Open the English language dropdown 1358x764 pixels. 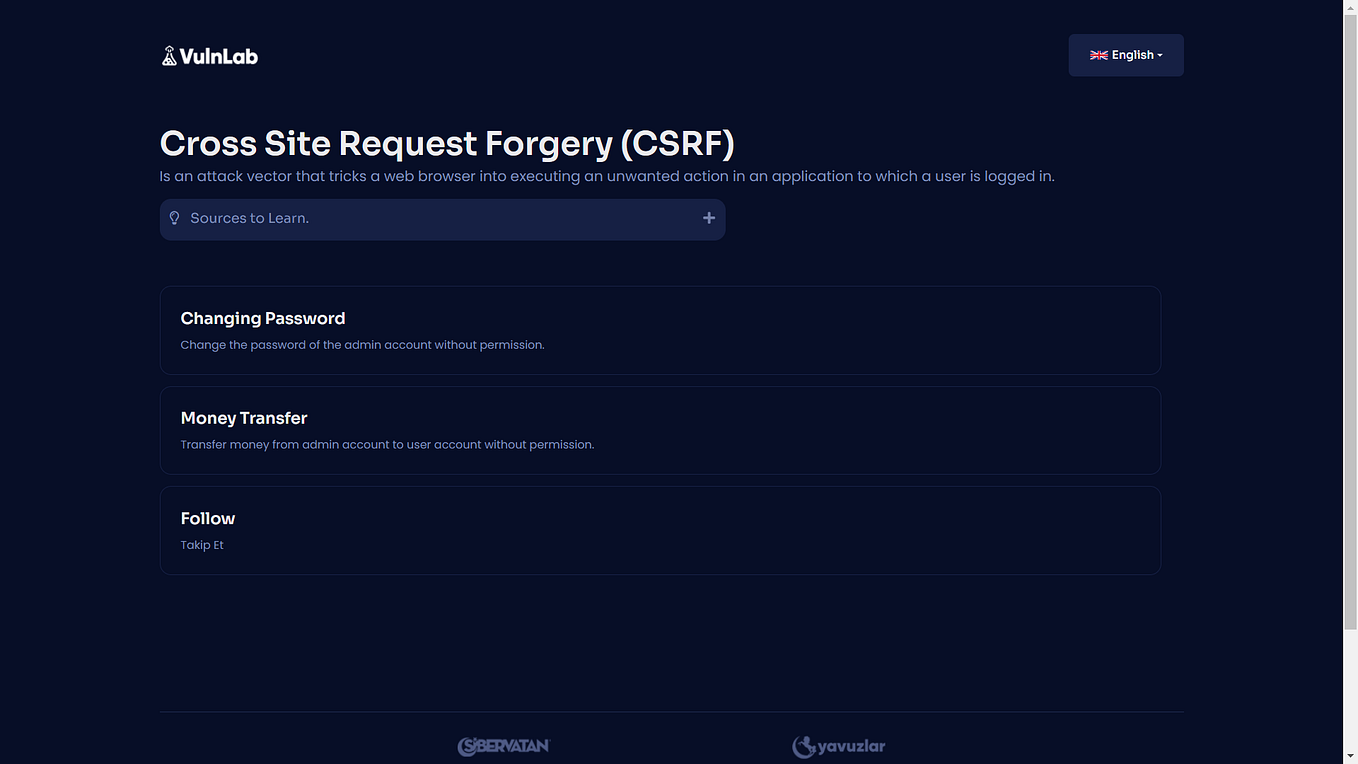coord(1126,55)
